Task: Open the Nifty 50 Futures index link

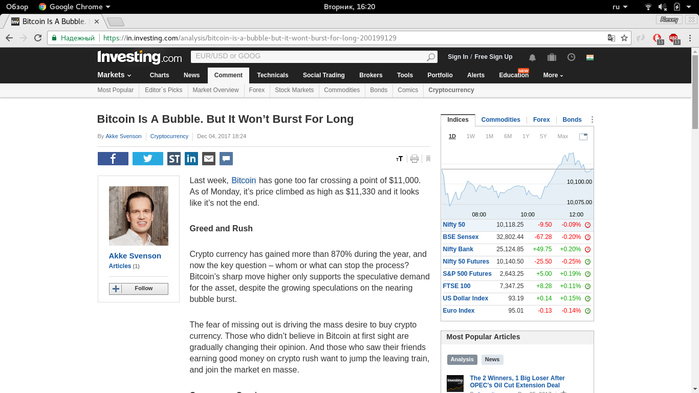Action: click(466, 262)
